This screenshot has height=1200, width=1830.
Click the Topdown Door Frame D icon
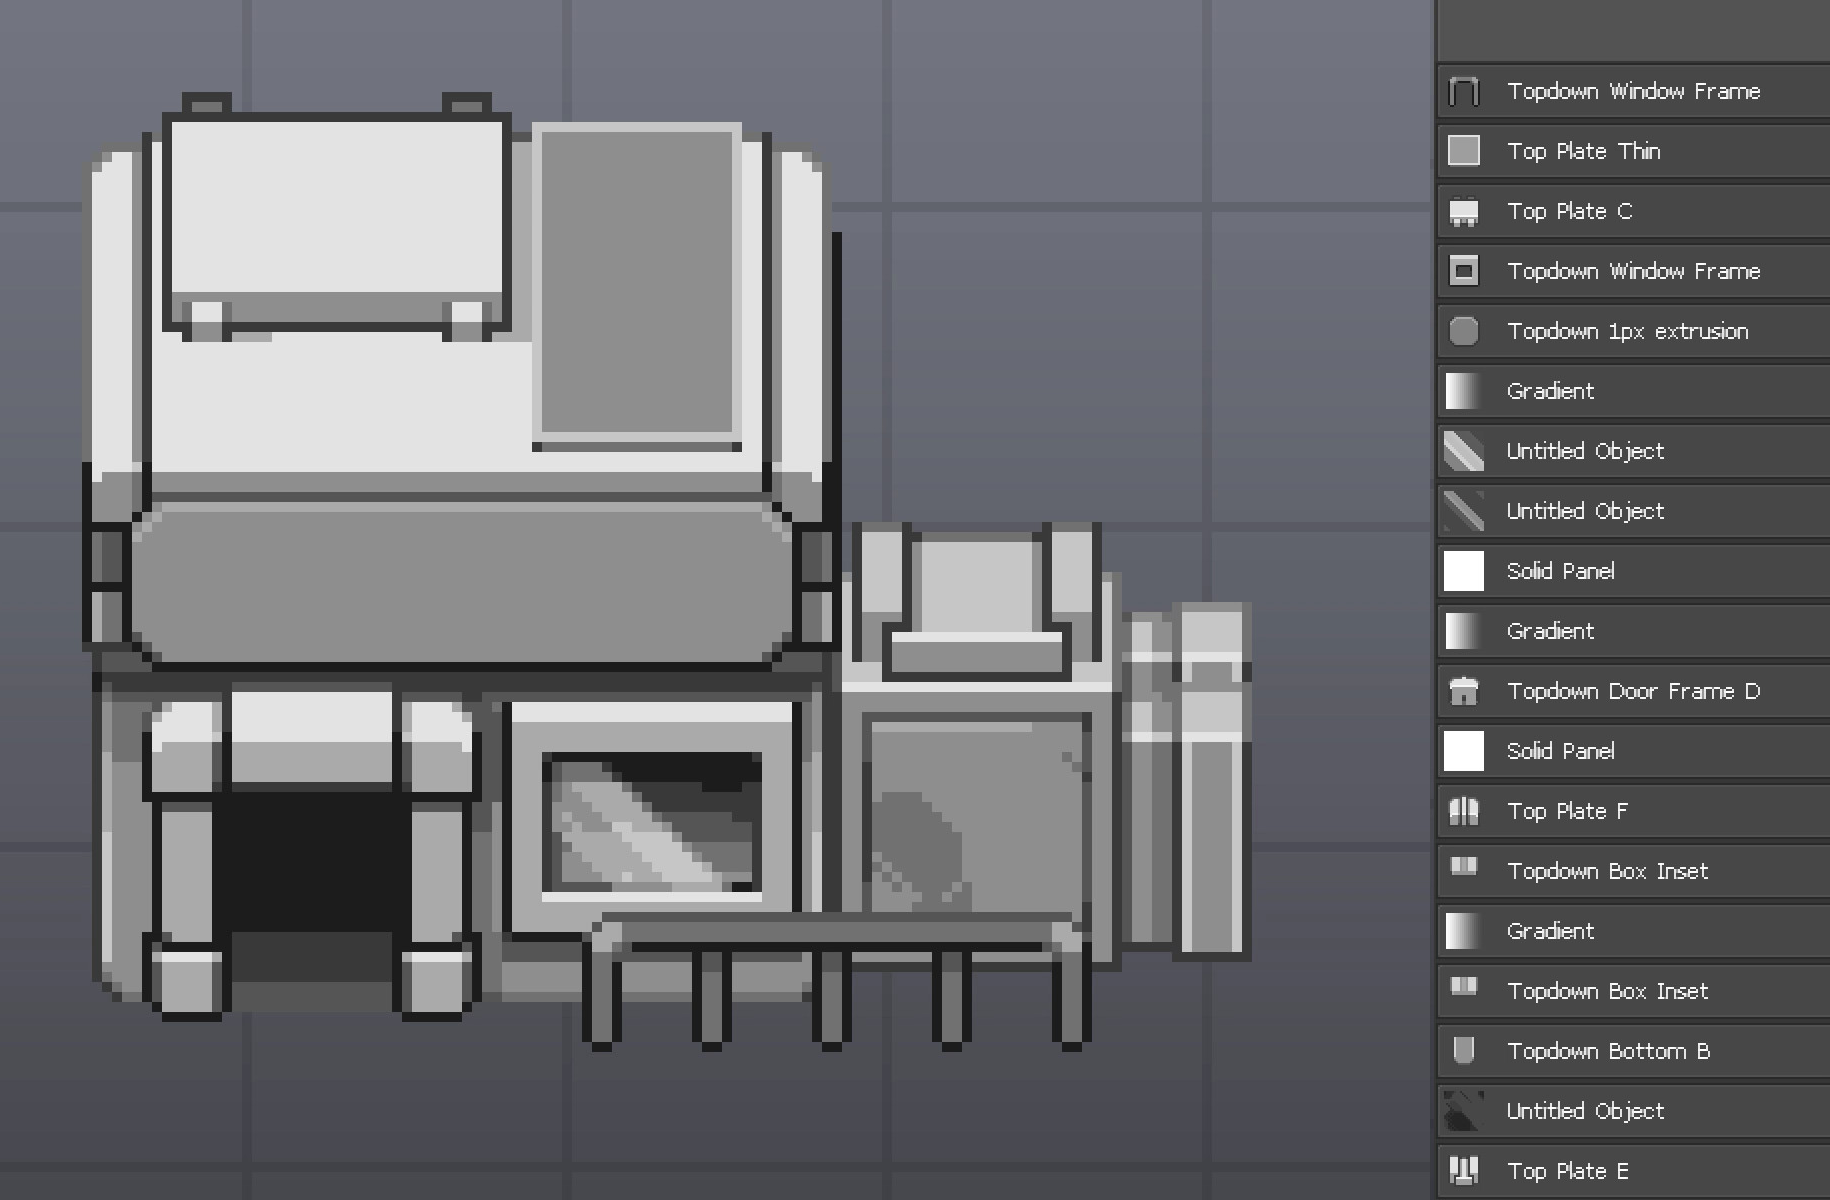tap(1464, 691)
